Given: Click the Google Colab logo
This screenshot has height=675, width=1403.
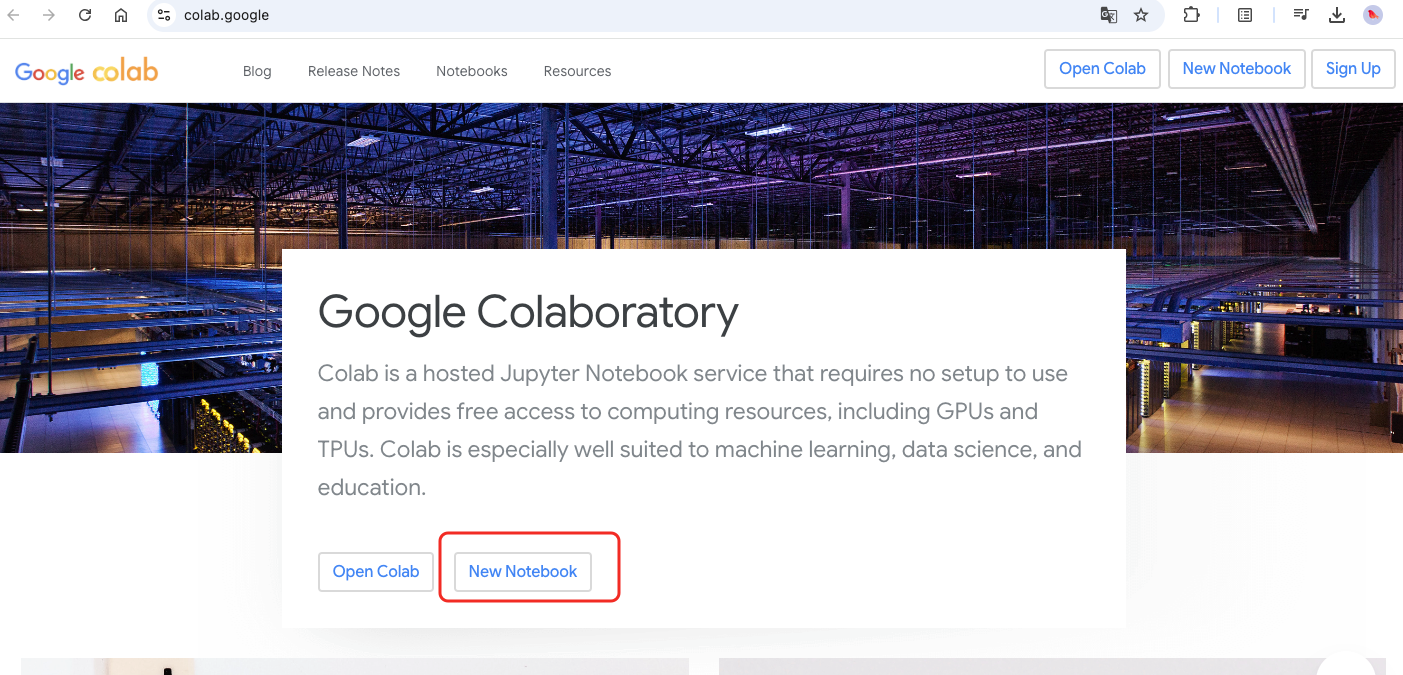Looking at the screenshot, I should pyautogui.click(x=86, y=70).
